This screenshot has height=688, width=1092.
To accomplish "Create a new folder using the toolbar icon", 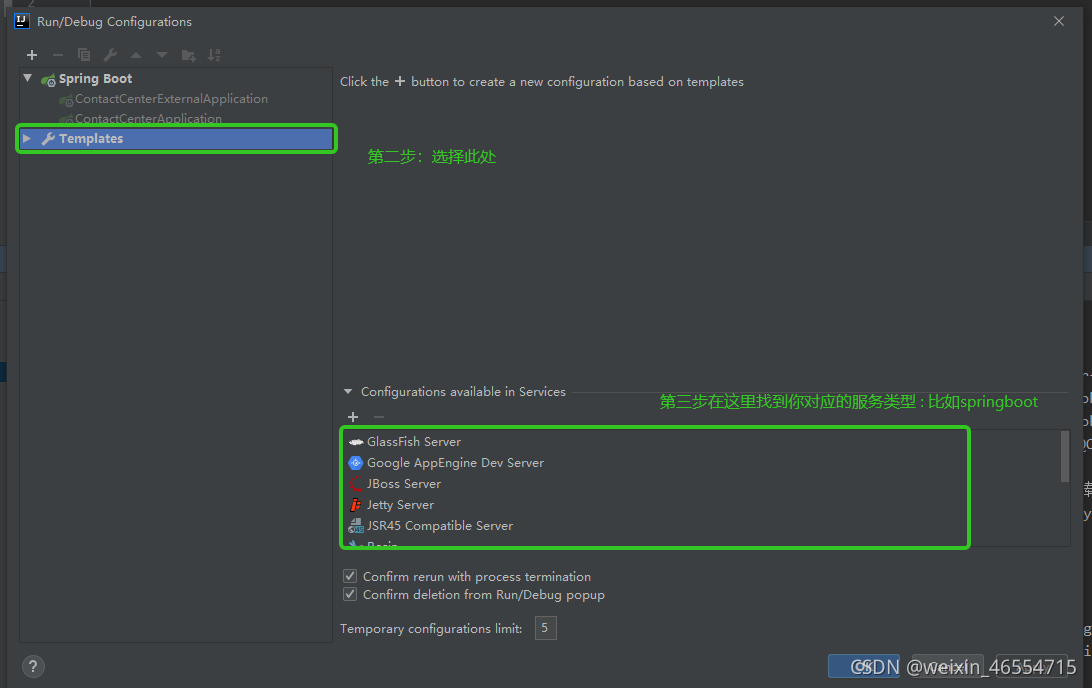I will [x=188, y=55].
